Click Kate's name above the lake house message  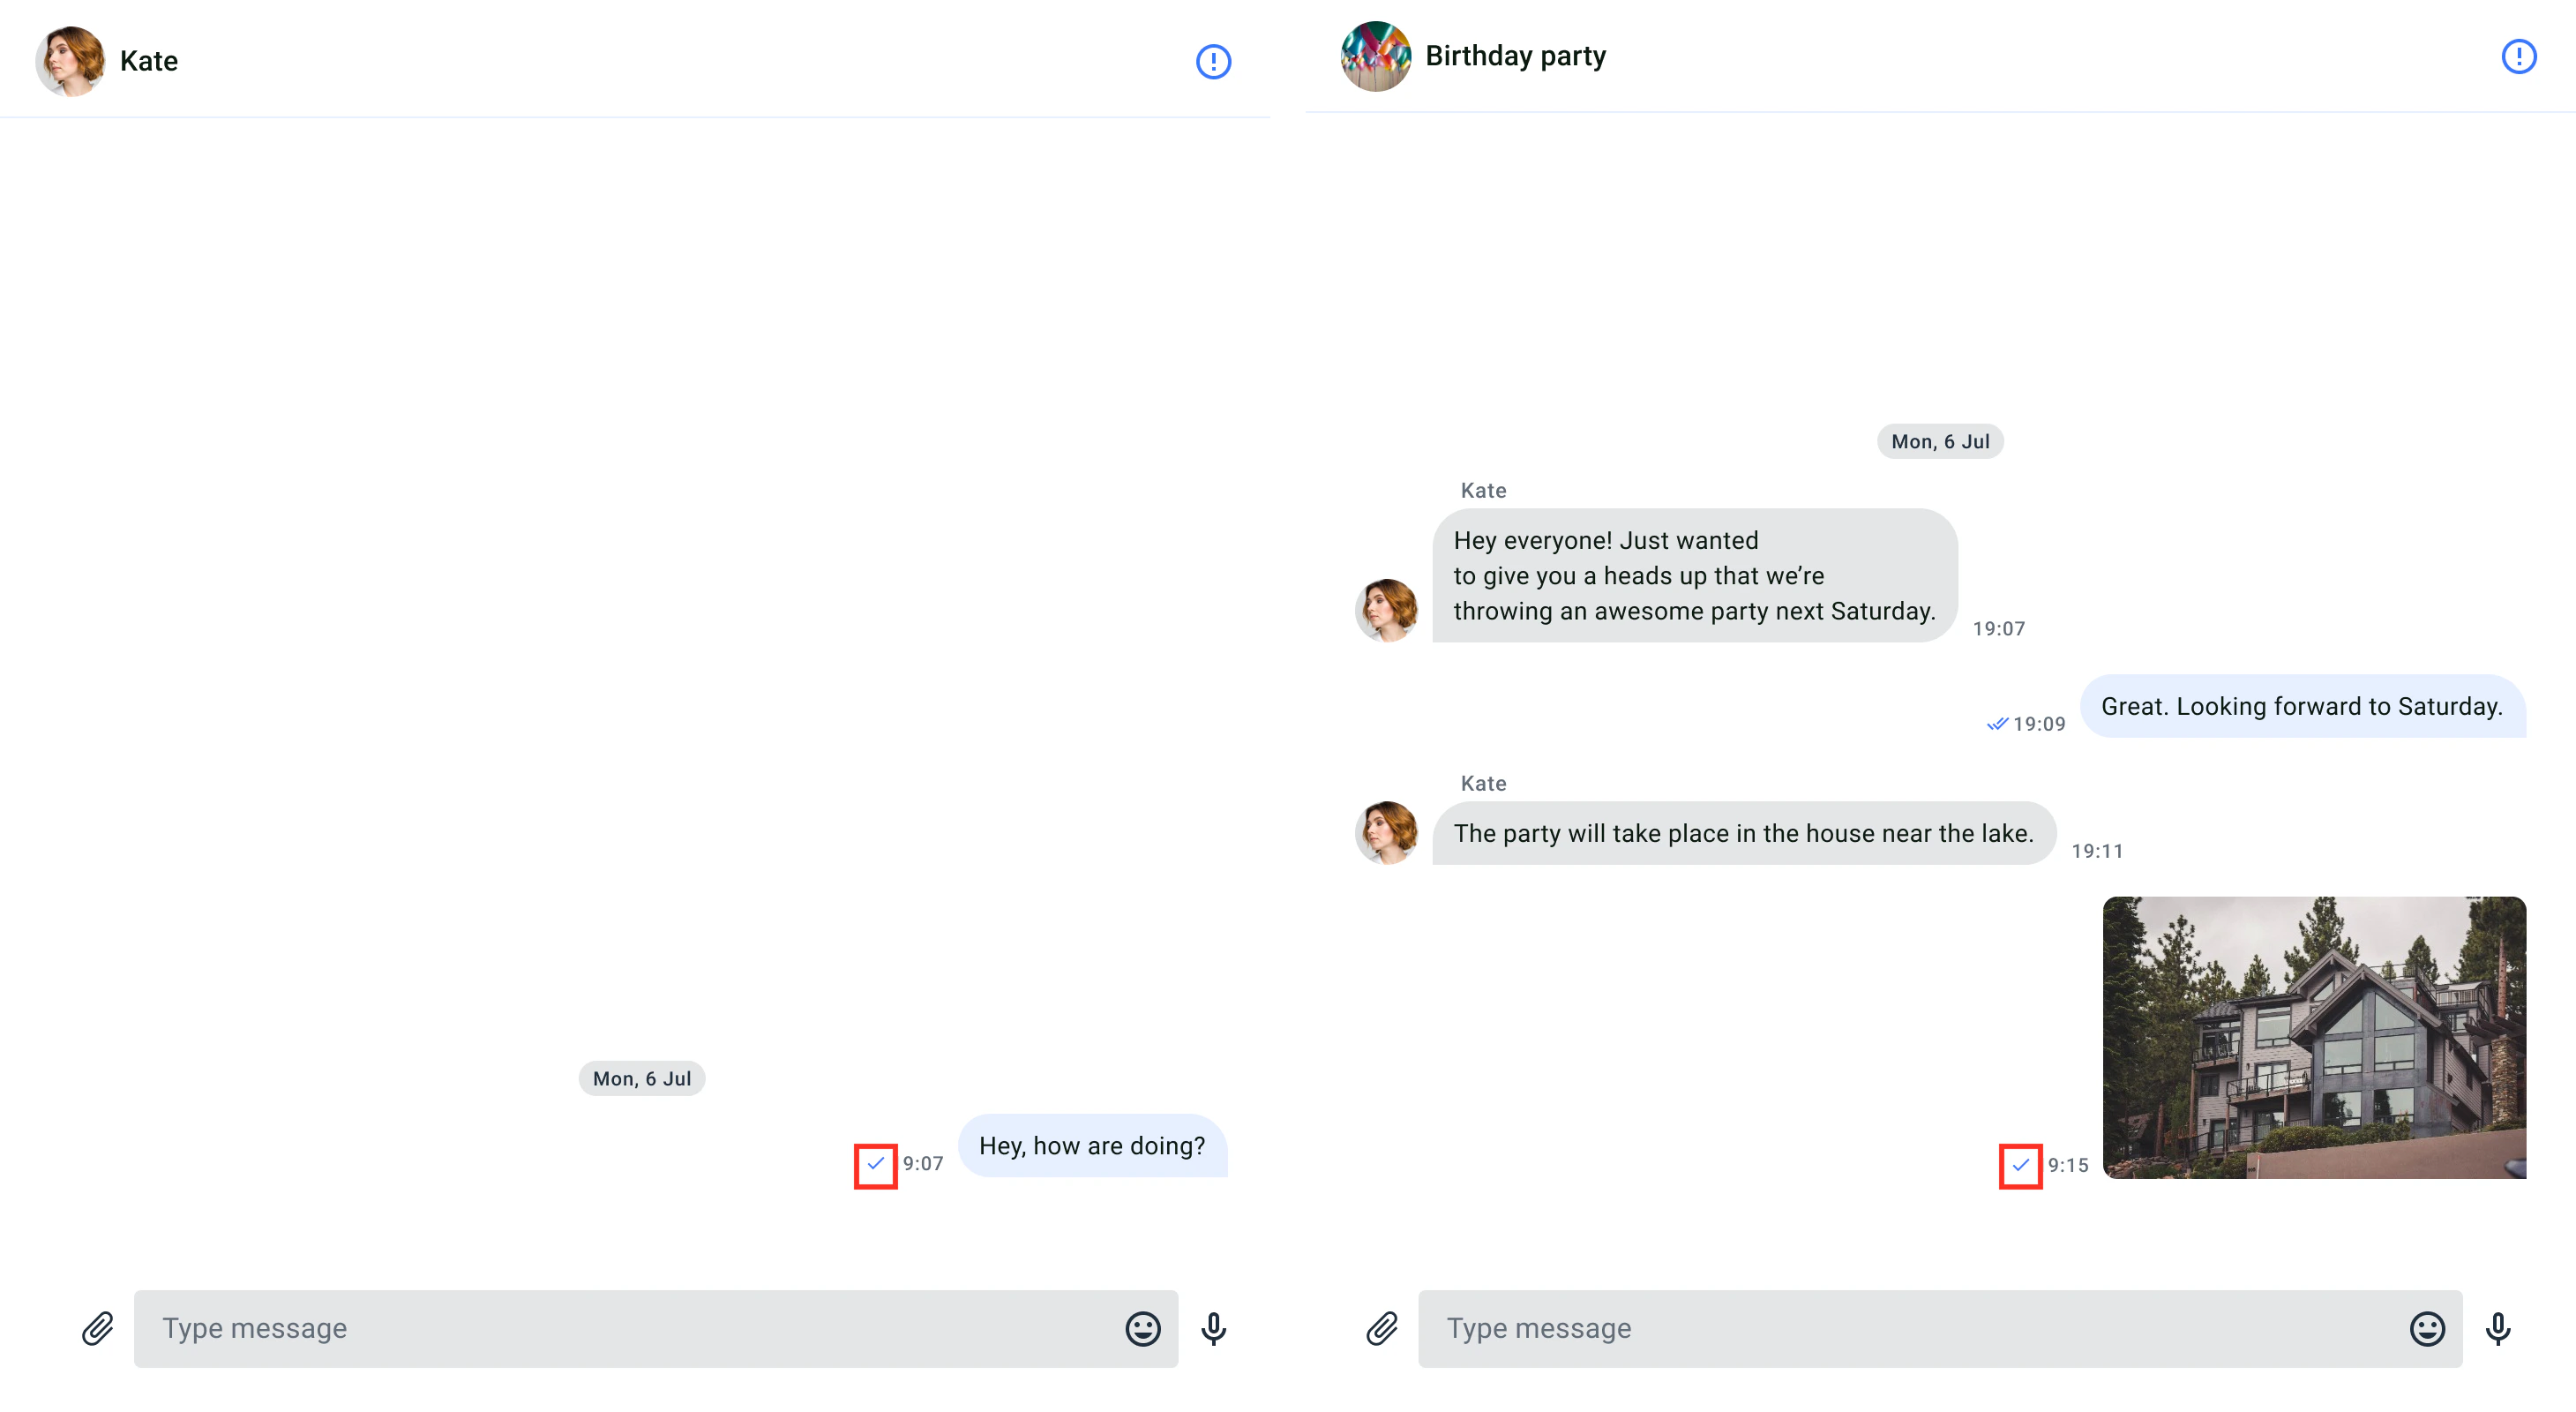(1483, 783)
